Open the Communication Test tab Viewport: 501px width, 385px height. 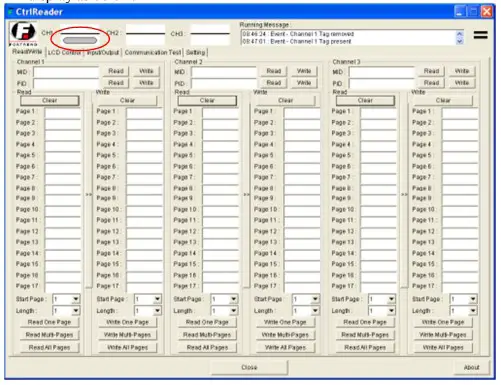(153, 53)
